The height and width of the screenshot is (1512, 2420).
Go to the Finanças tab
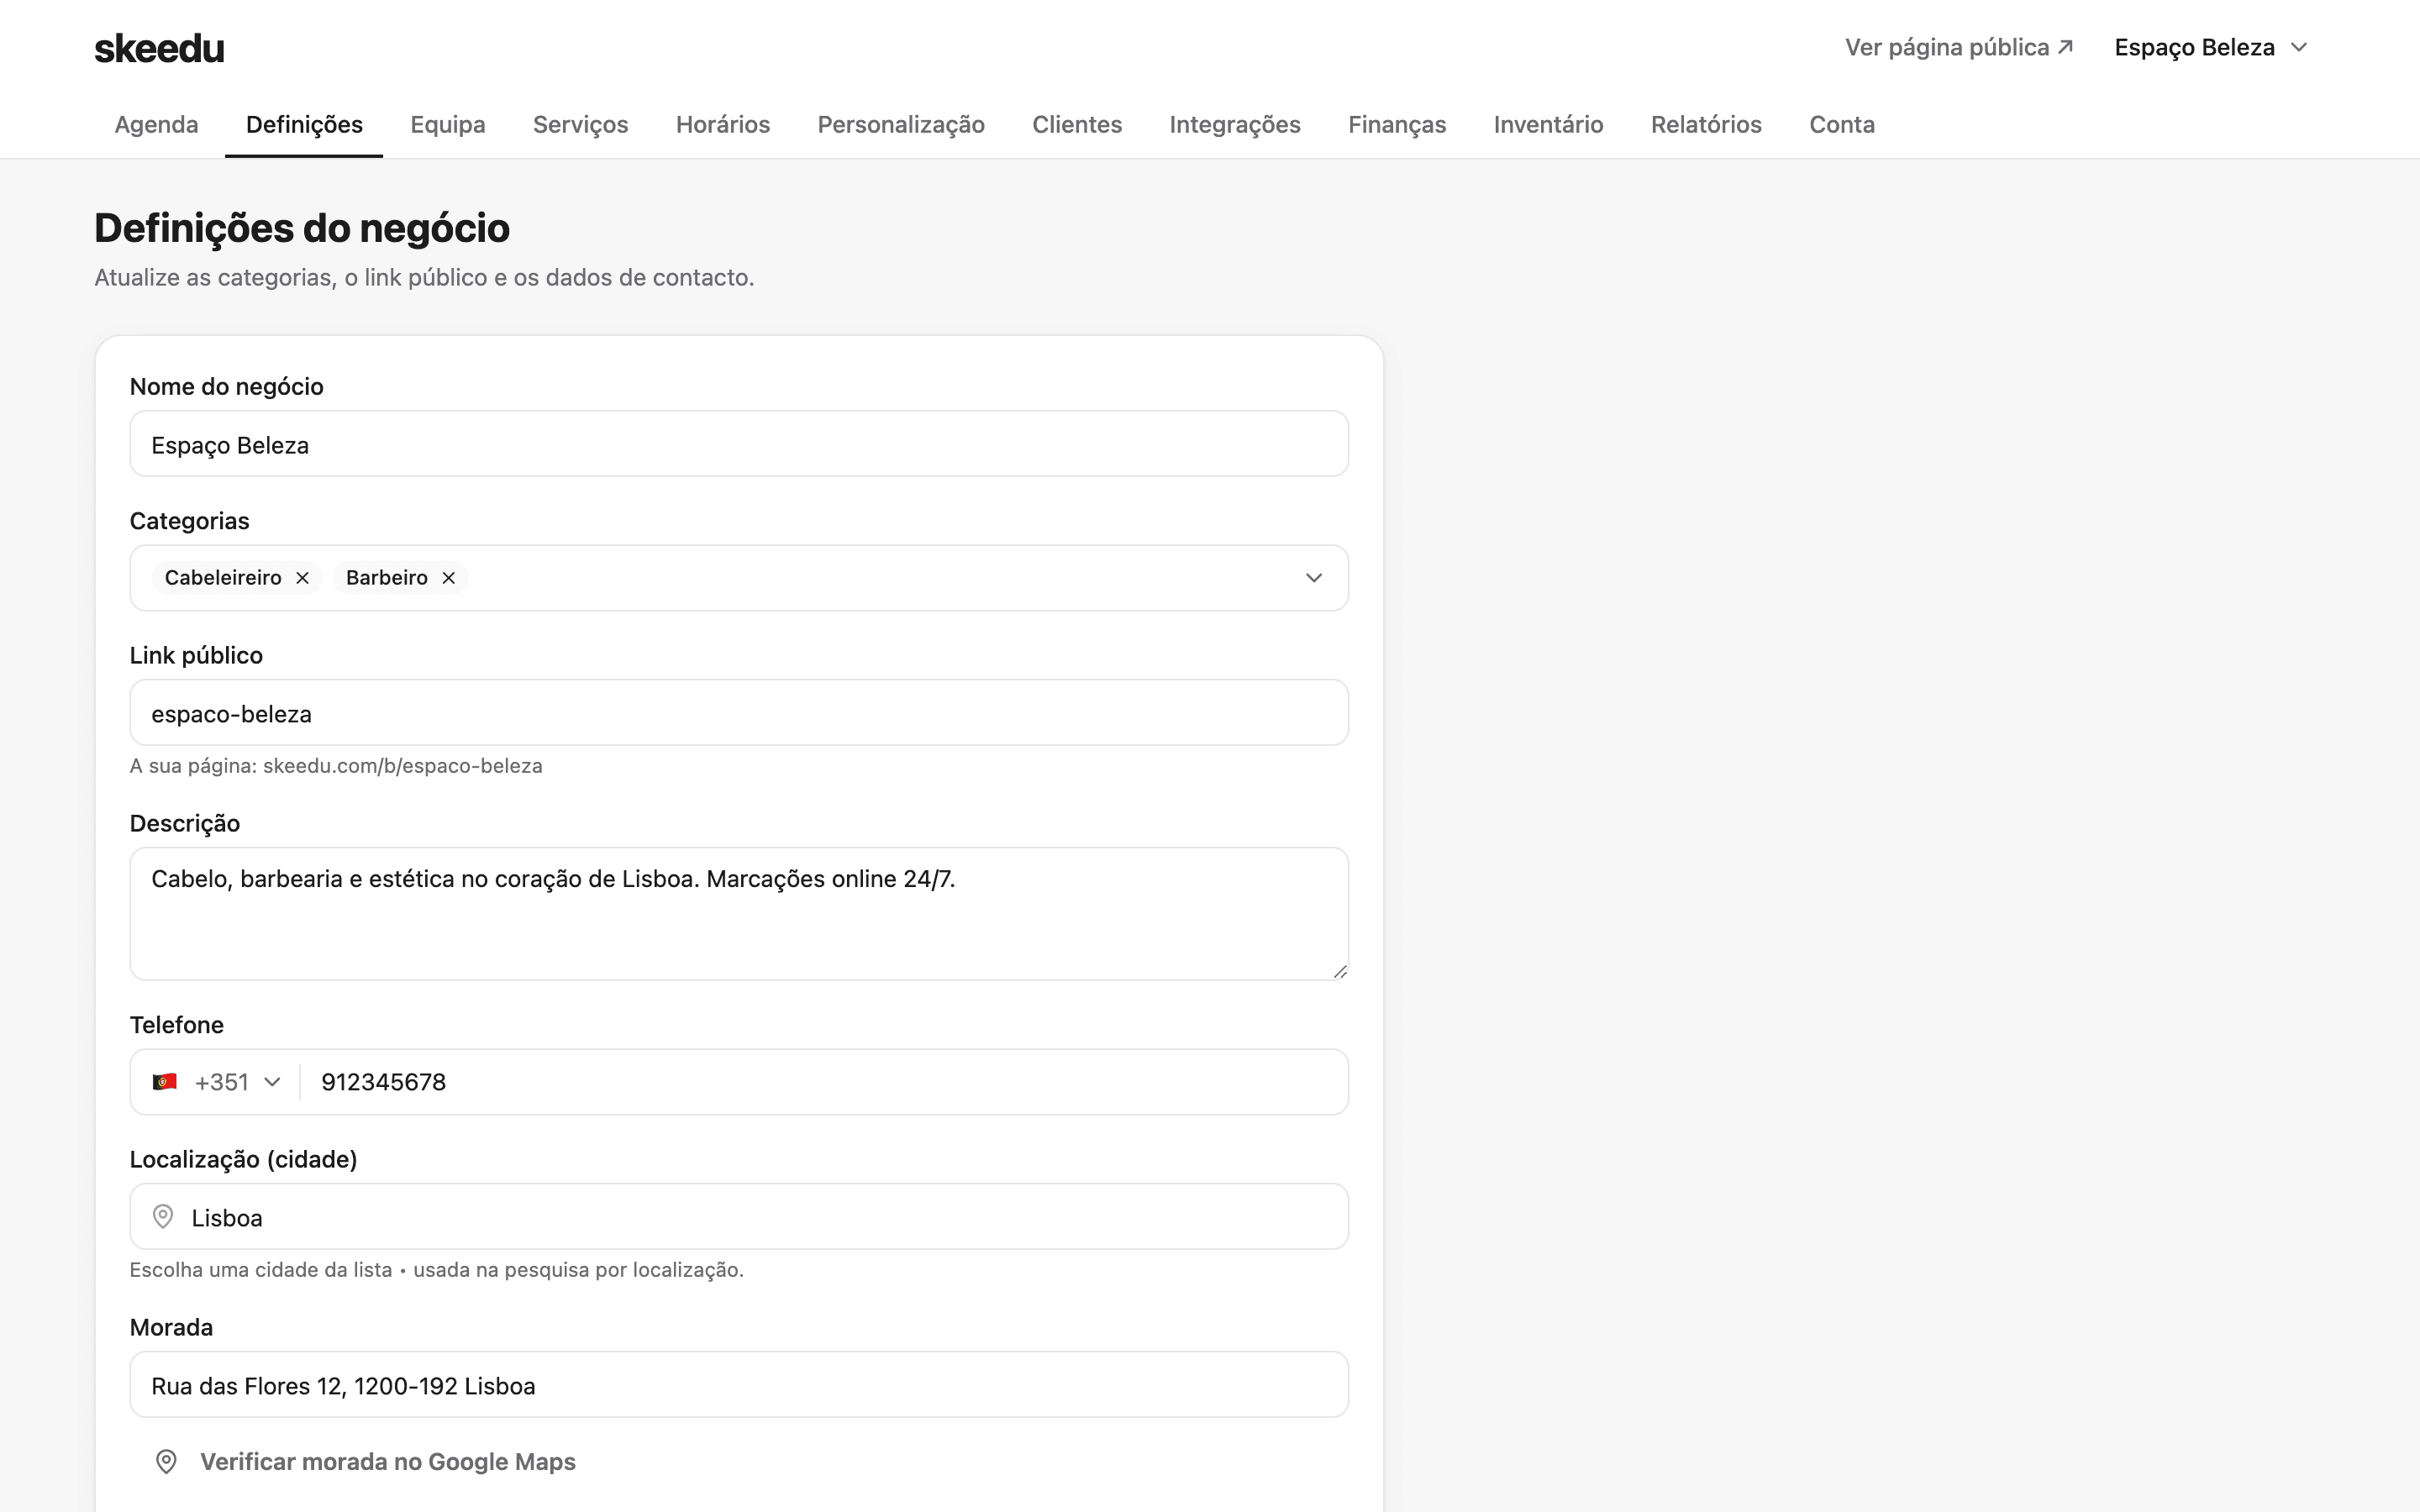coord(1397,125)
